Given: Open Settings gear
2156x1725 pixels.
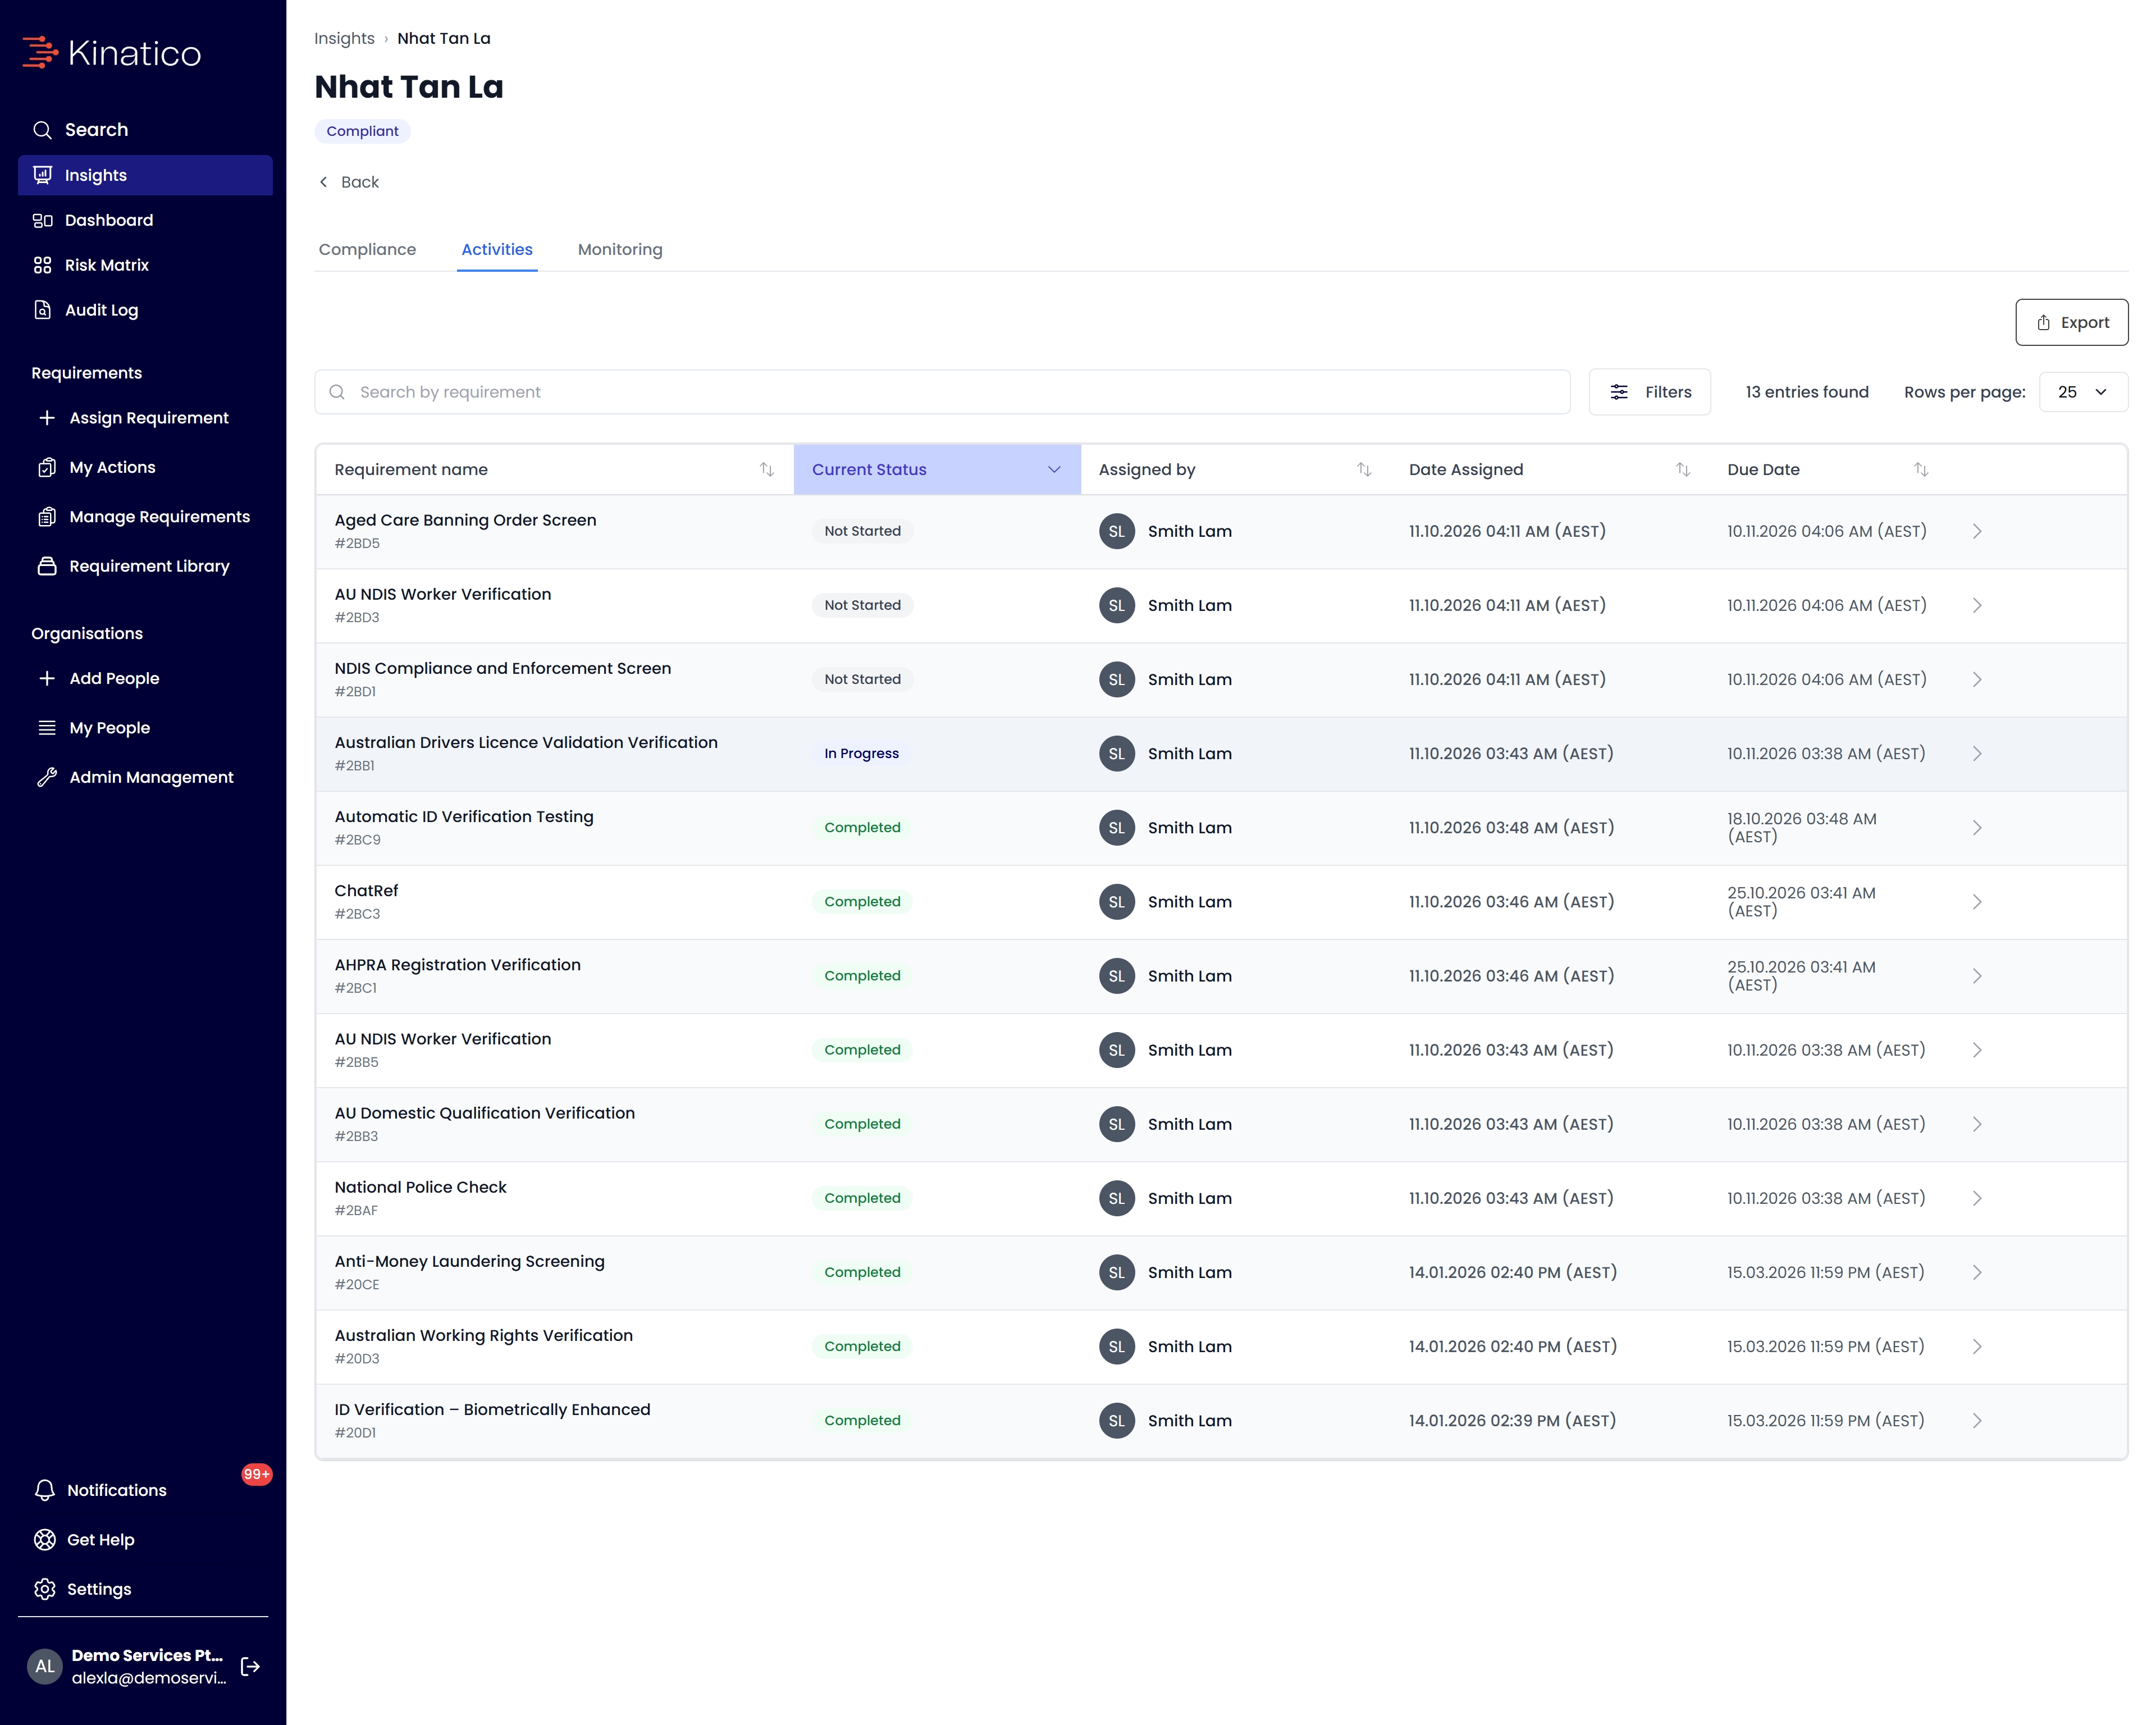Looking at the screenshot, I should [45, 1589].
